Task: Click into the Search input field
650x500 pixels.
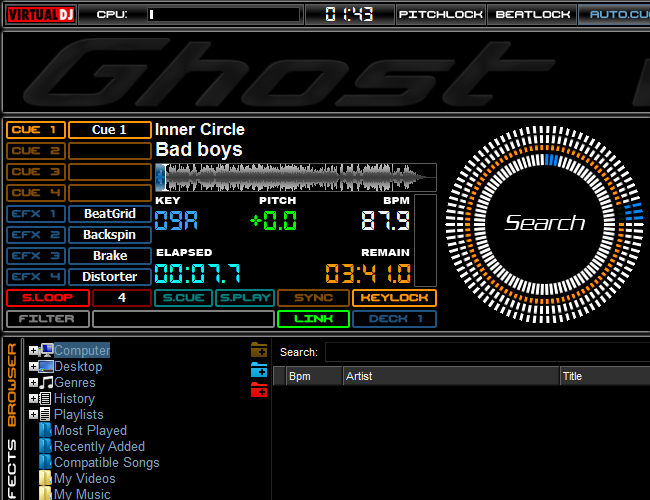Action: pyautogui.click(x=488, y=352)
